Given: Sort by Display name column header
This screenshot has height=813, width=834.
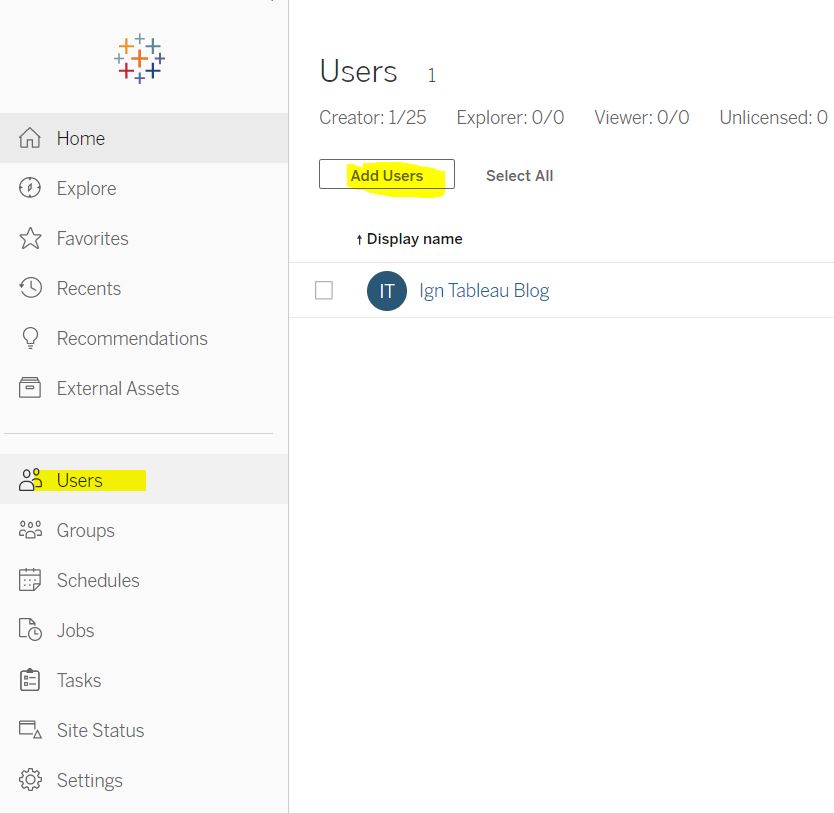Looking at the screenshot, I should pos(414,239).
